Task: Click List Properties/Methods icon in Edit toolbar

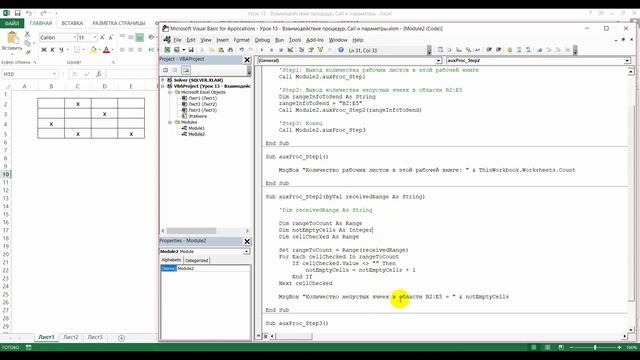Action: coord(440,50)
